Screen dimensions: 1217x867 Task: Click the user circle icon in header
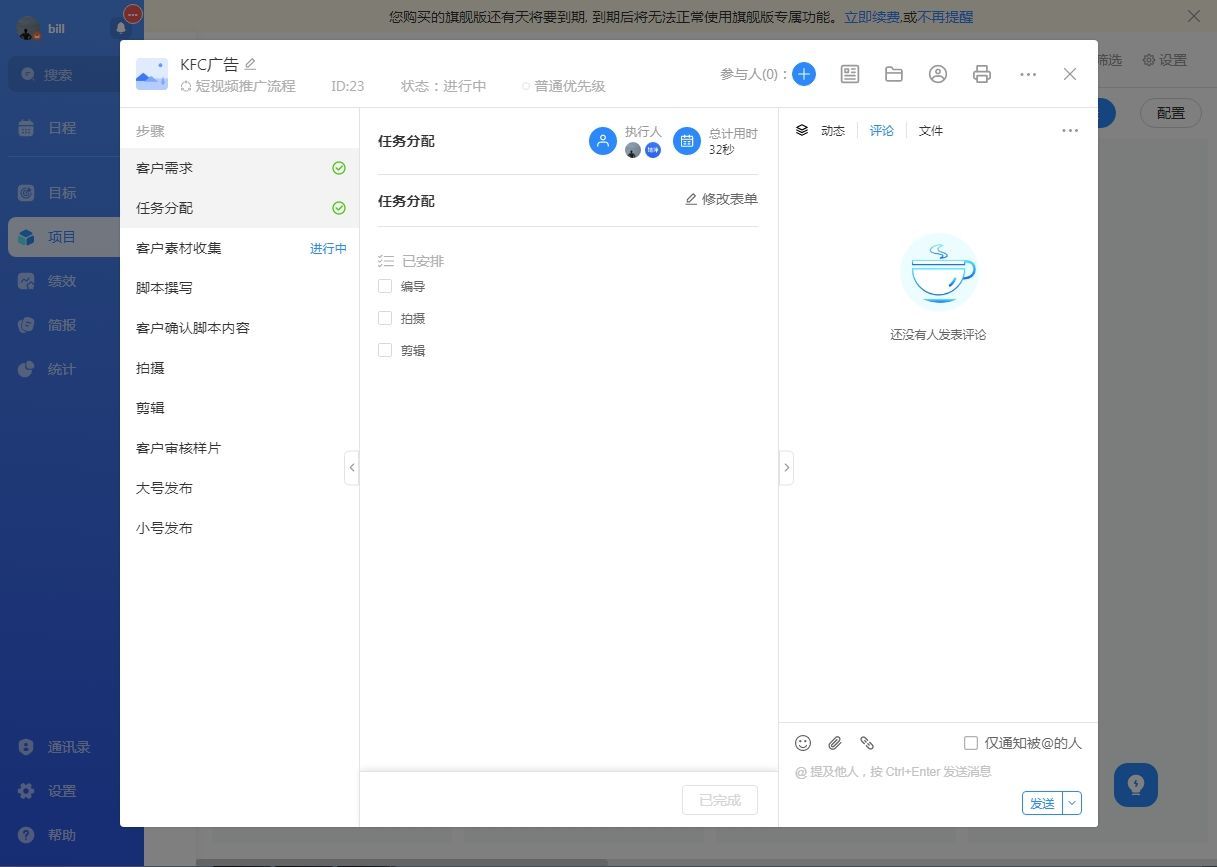(x=938, y=74)
